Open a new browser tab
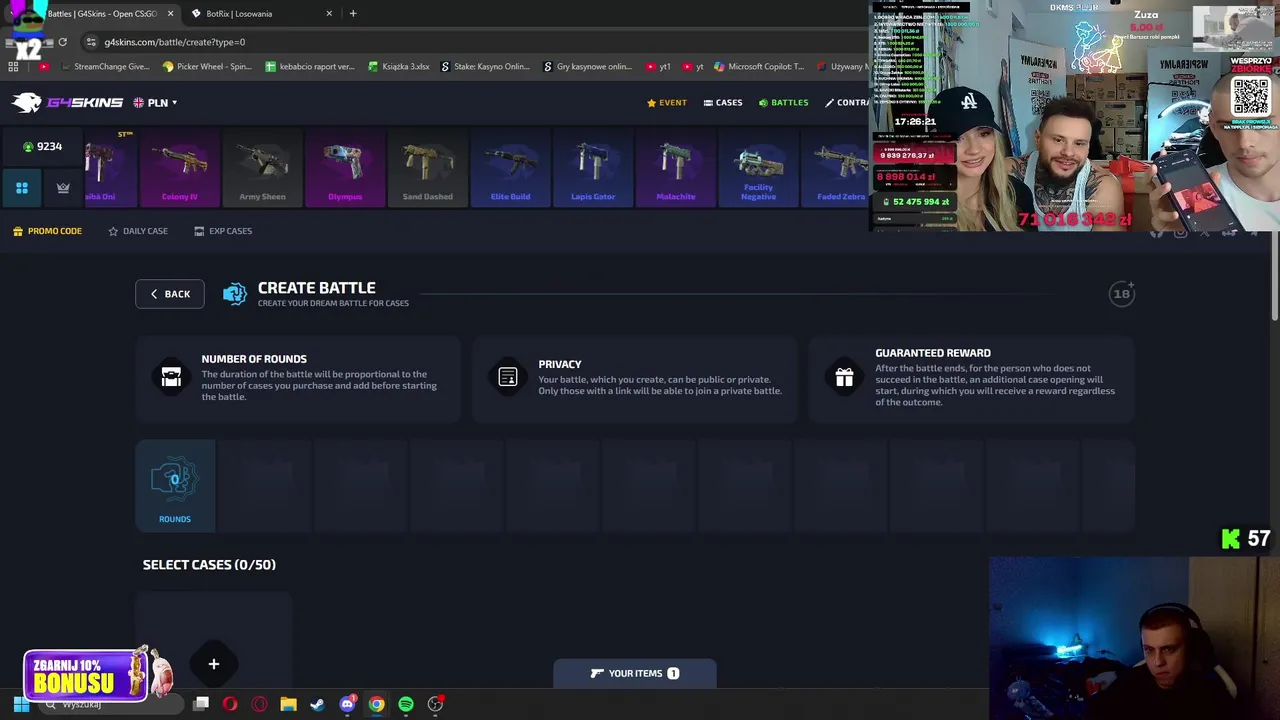The image size is (1280, 720). [x=353, y=13]
